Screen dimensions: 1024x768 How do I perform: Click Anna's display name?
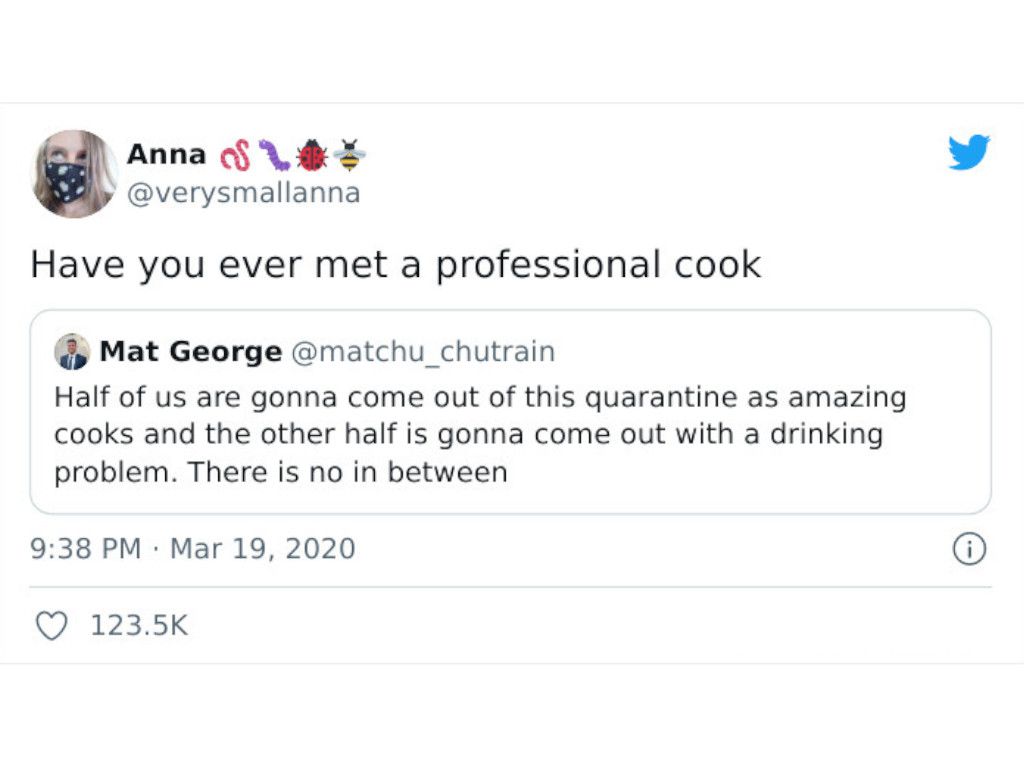click(166, 153)
